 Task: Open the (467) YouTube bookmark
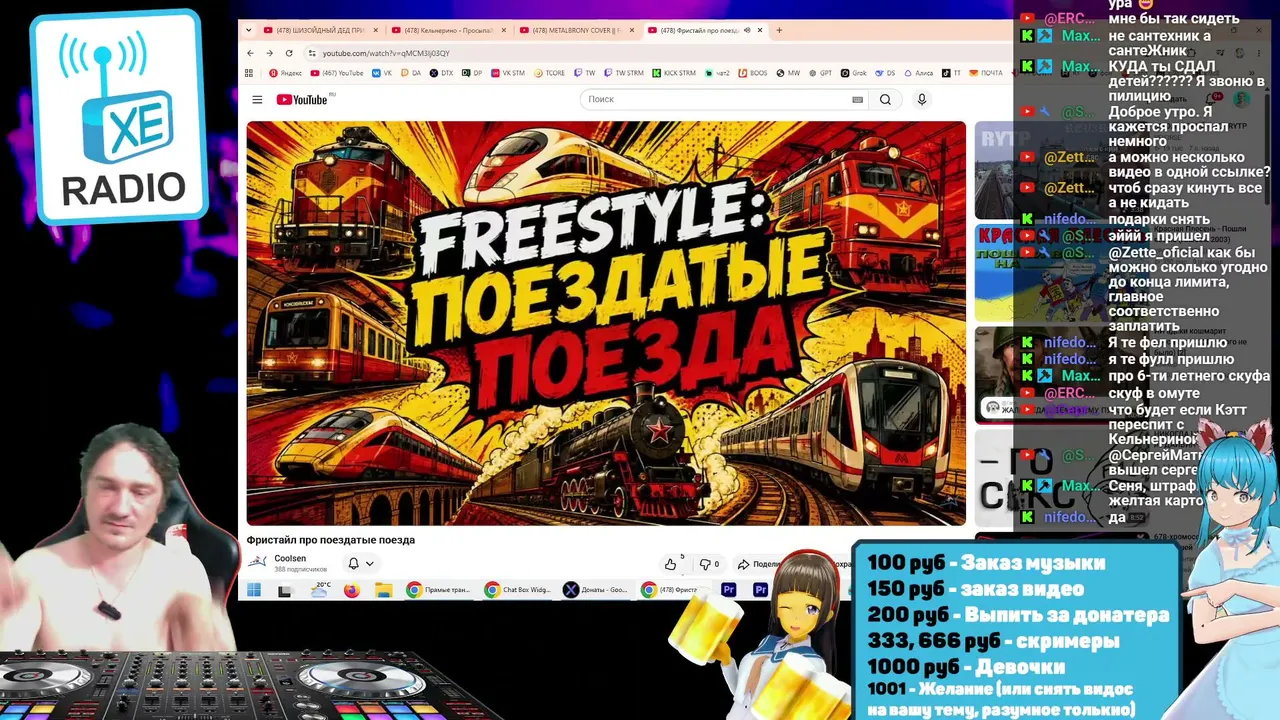click(337, 73)
